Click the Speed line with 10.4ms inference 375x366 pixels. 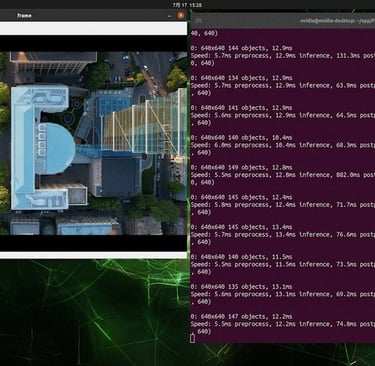[283, 145]
